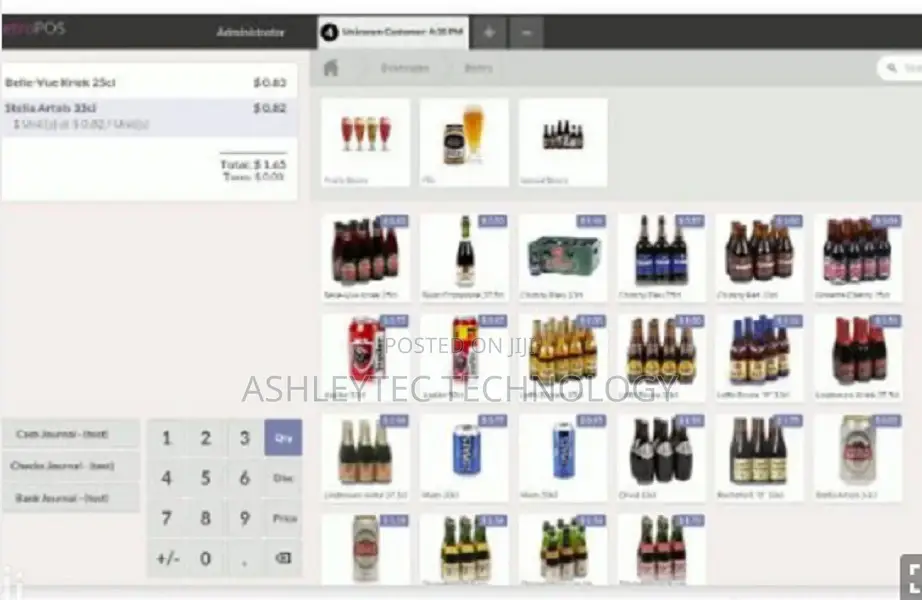
Task: Add the bottom-row Stella Artois 50cl can
Action: pos(365,549)
